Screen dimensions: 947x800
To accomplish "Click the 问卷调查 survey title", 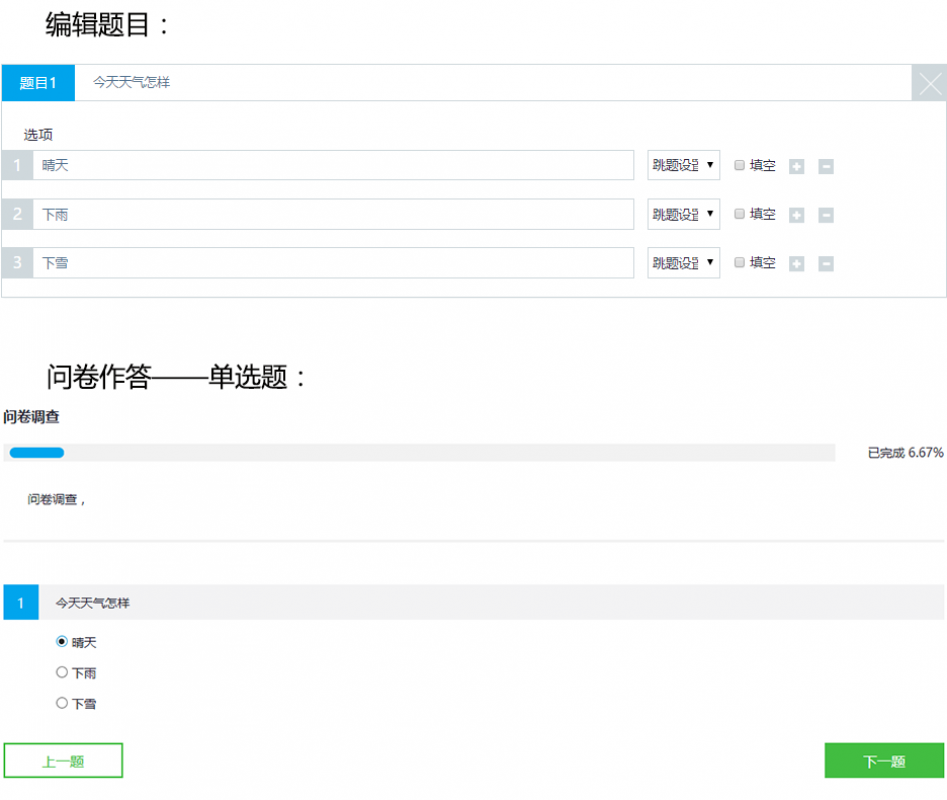I will point(31,417).
